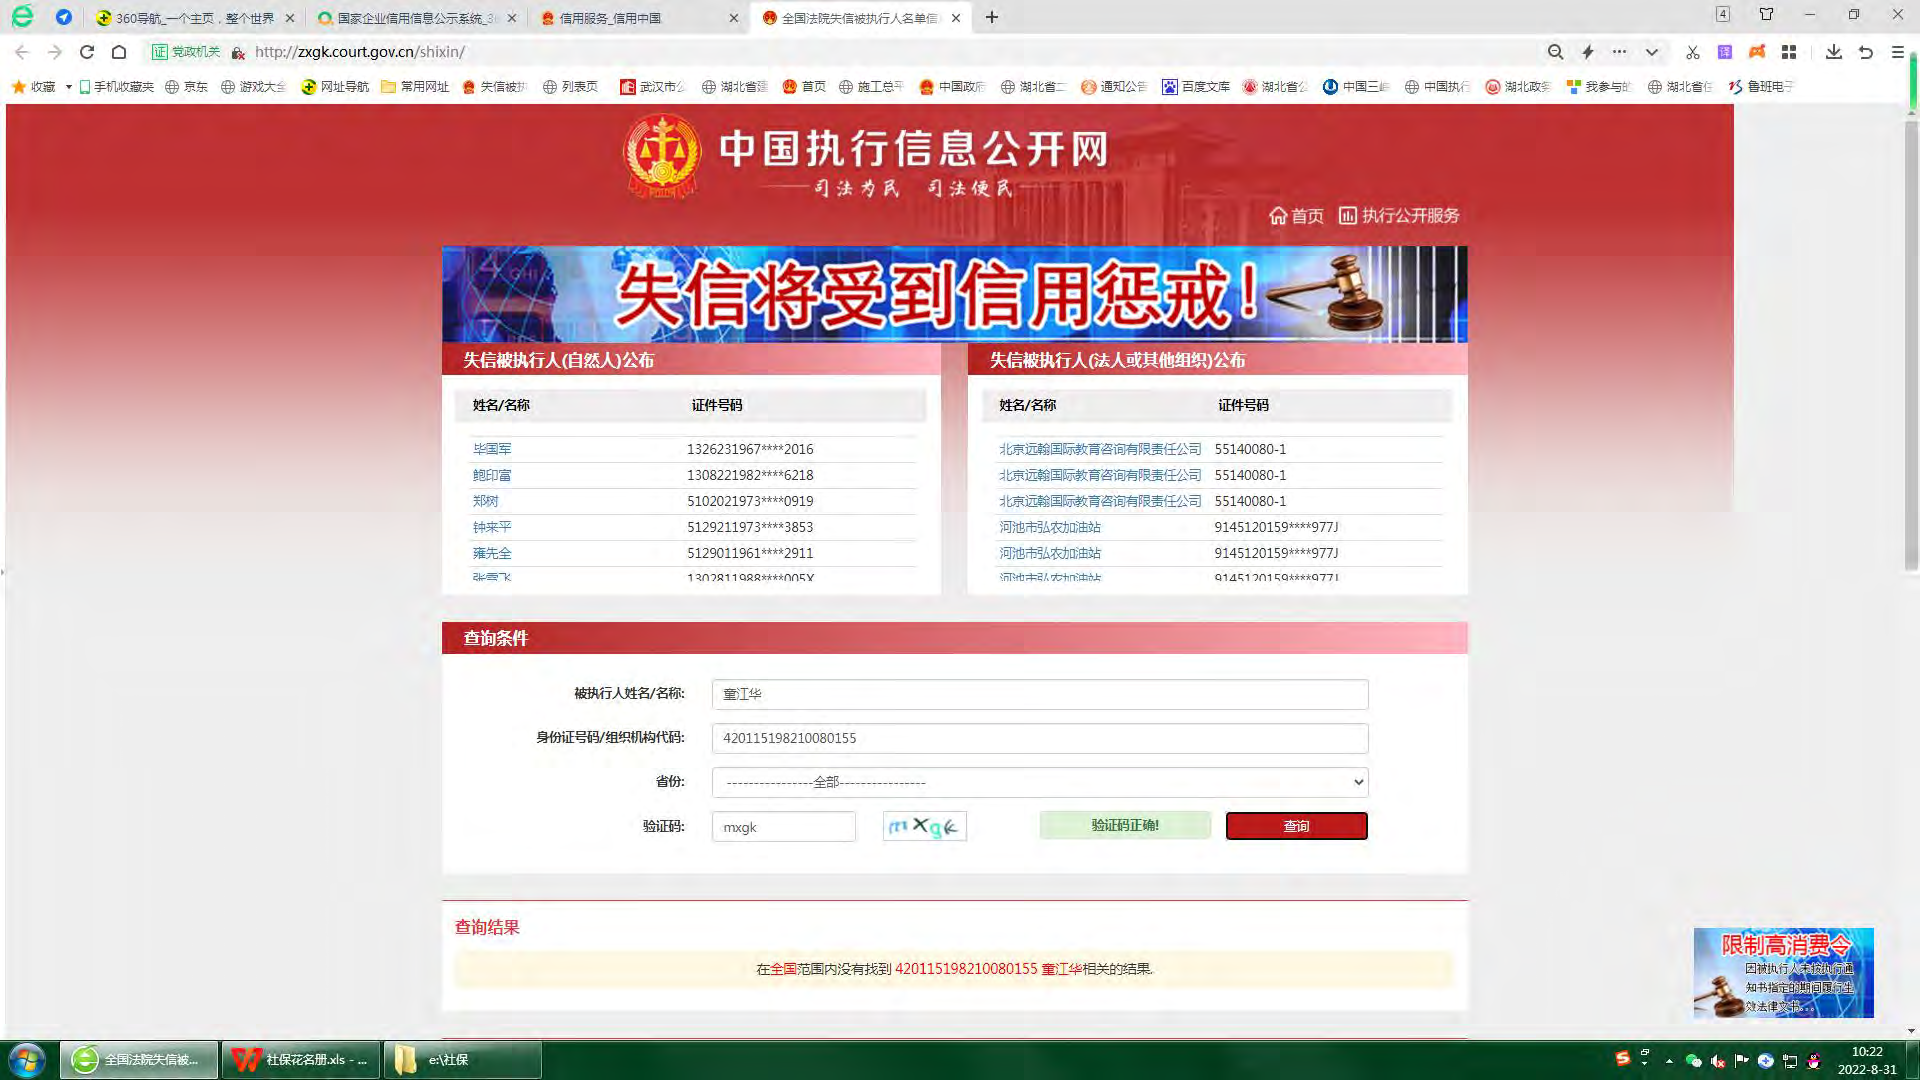The image size is (1920, 1080).
Task: Open the extensions grid icon
Action: [x=1789, y=52]
